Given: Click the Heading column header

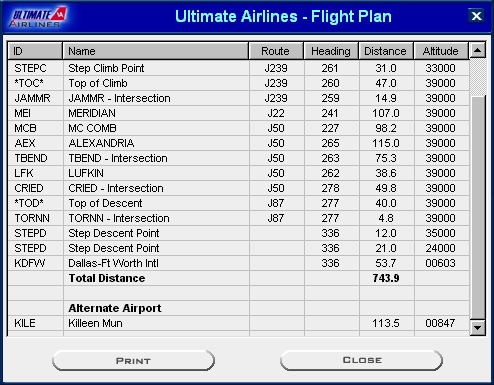Looking at the screenshot, I should pyautogui.click(x=331, y=51).
